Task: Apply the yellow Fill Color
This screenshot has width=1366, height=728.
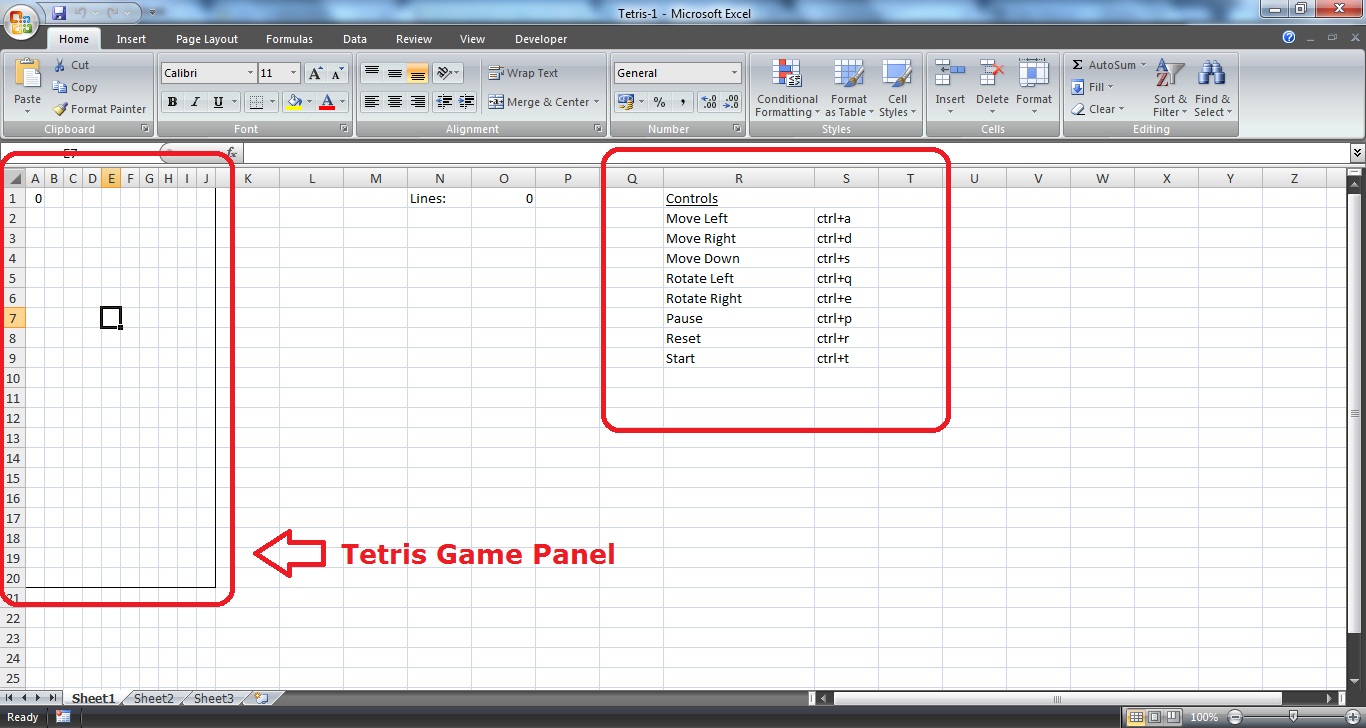Action: click(x=294, y=102)
